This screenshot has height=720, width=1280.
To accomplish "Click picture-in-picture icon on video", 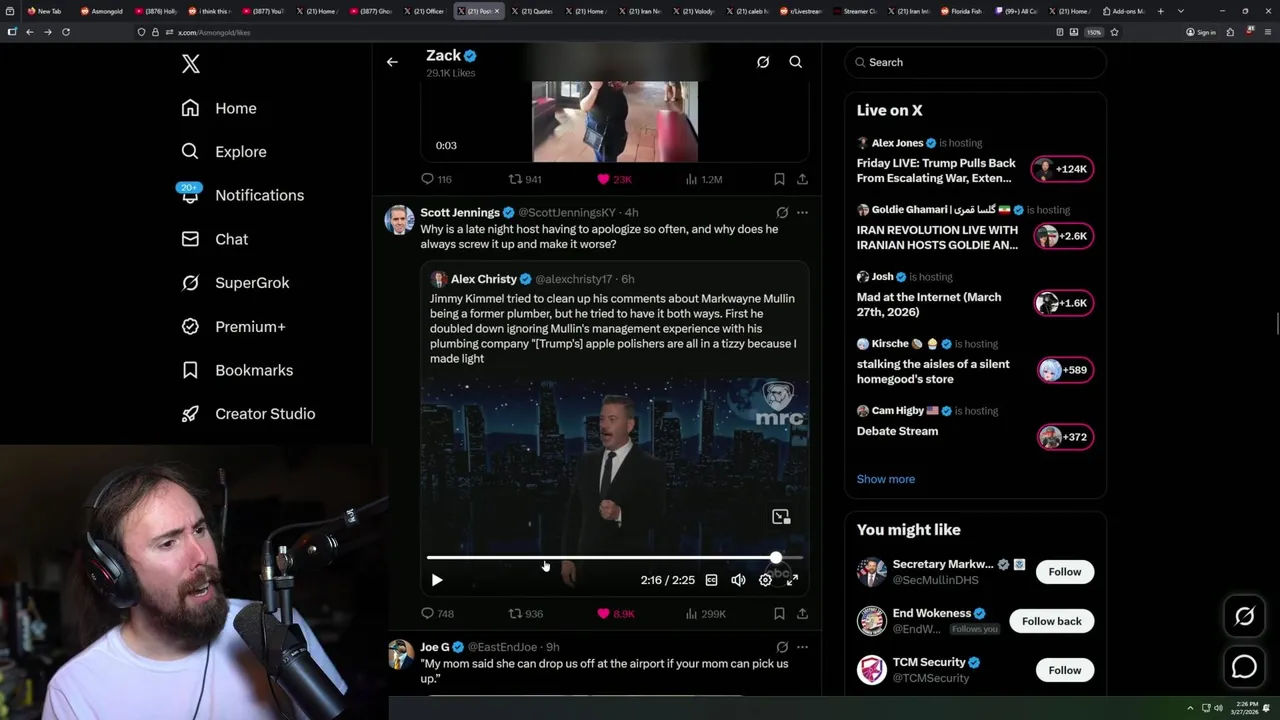I will [781, 517].
